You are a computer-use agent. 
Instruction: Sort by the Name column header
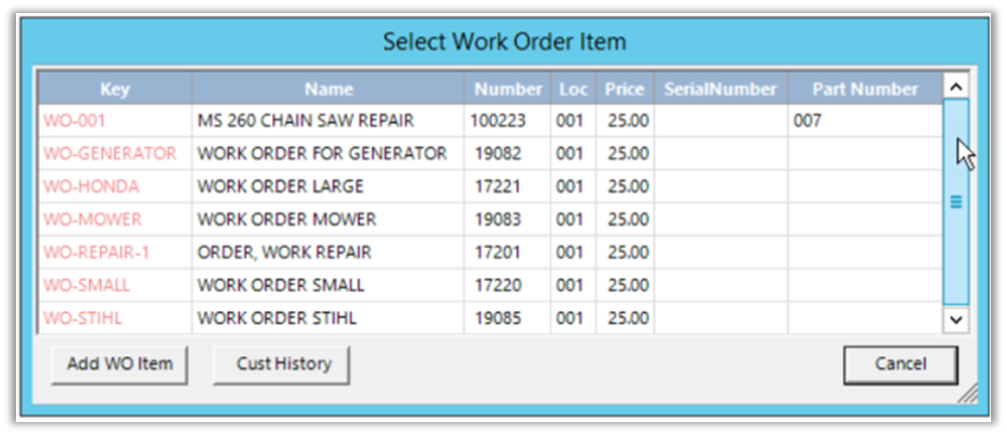(x=329, y=89)
